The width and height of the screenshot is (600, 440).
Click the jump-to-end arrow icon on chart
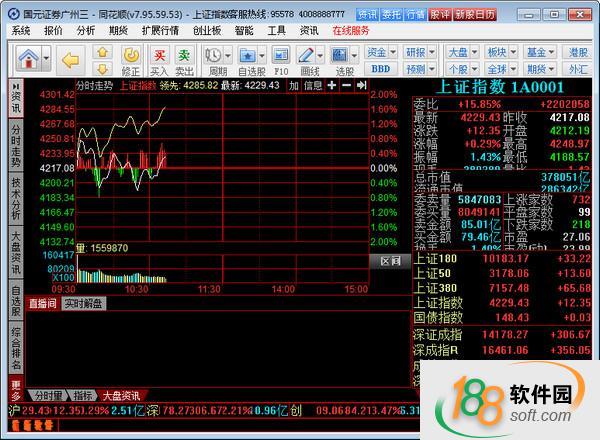361,85
